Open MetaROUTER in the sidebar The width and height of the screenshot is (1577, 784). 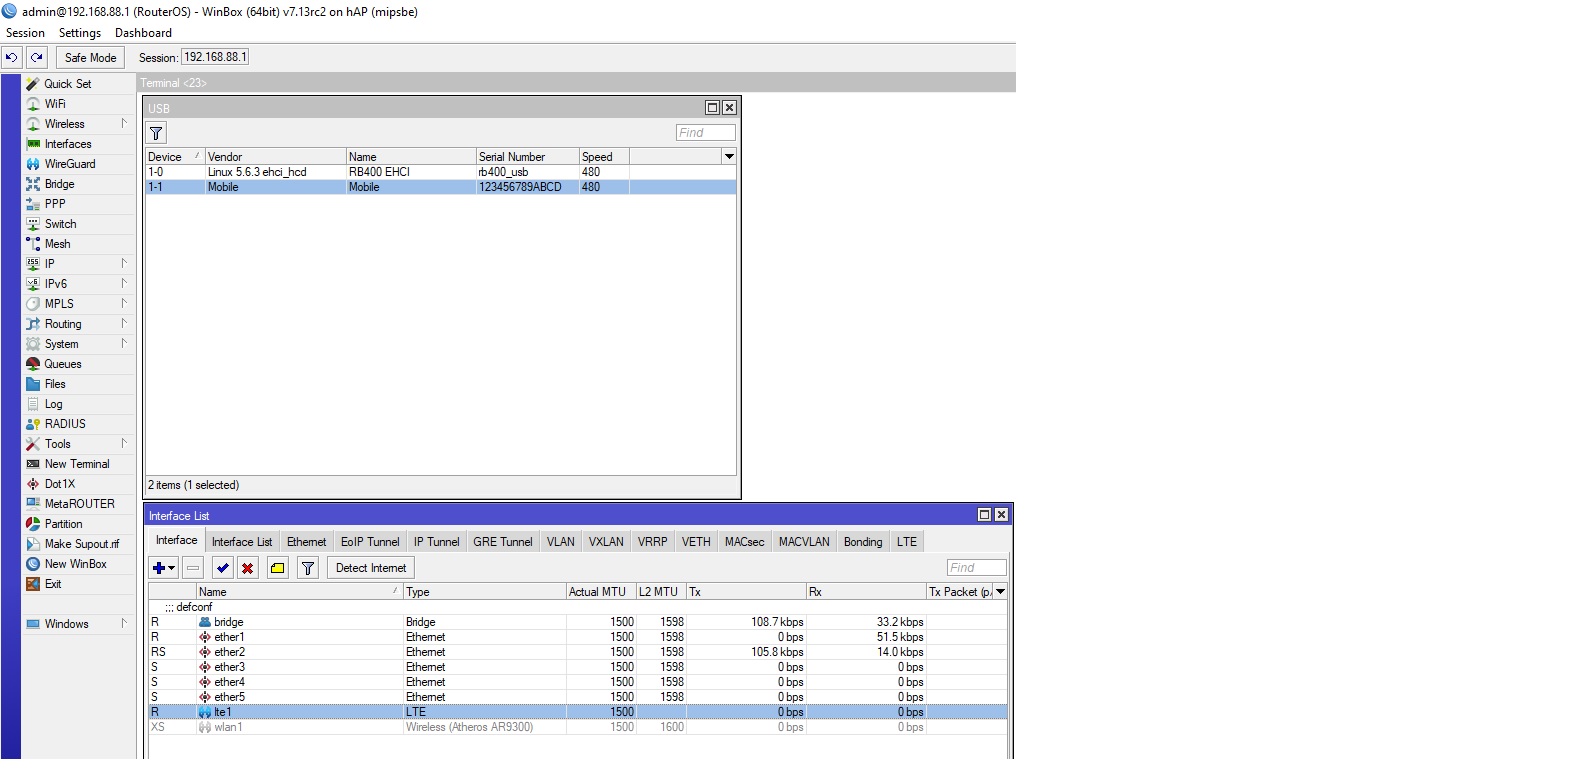click(x=79, y=504)
